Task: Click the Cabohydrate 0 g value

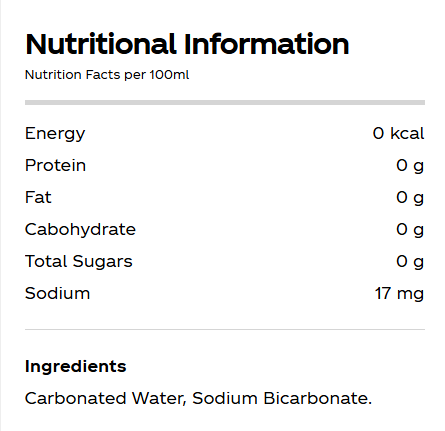Action: coord(410,230)
